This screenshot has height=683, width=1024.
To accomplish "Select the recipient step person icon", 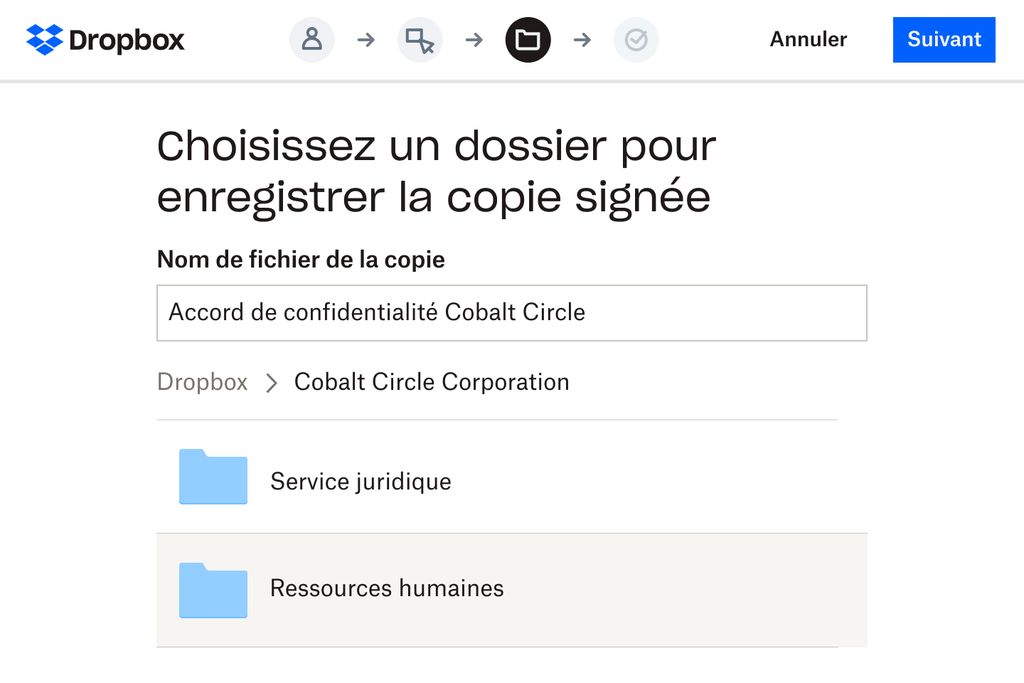I will pos(312,39).
